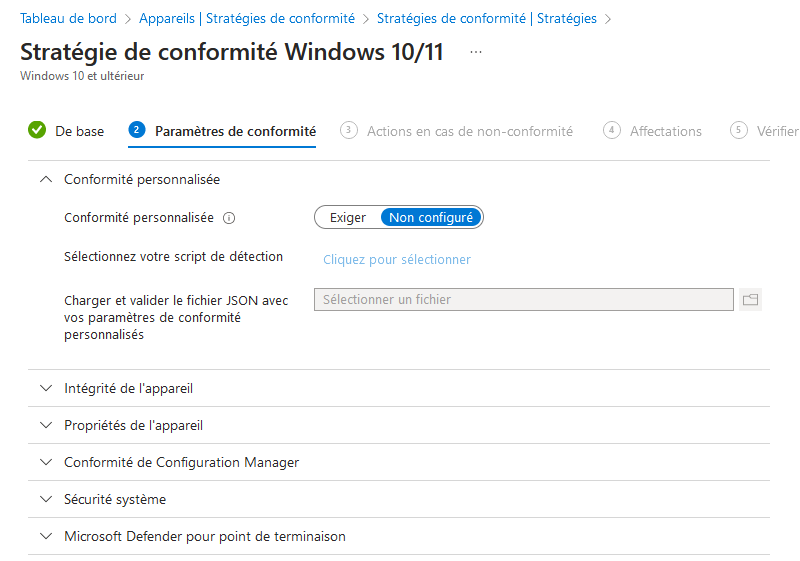
Task: Collapse the Conformité personnalisée section
Action: [x=45, y=180]
